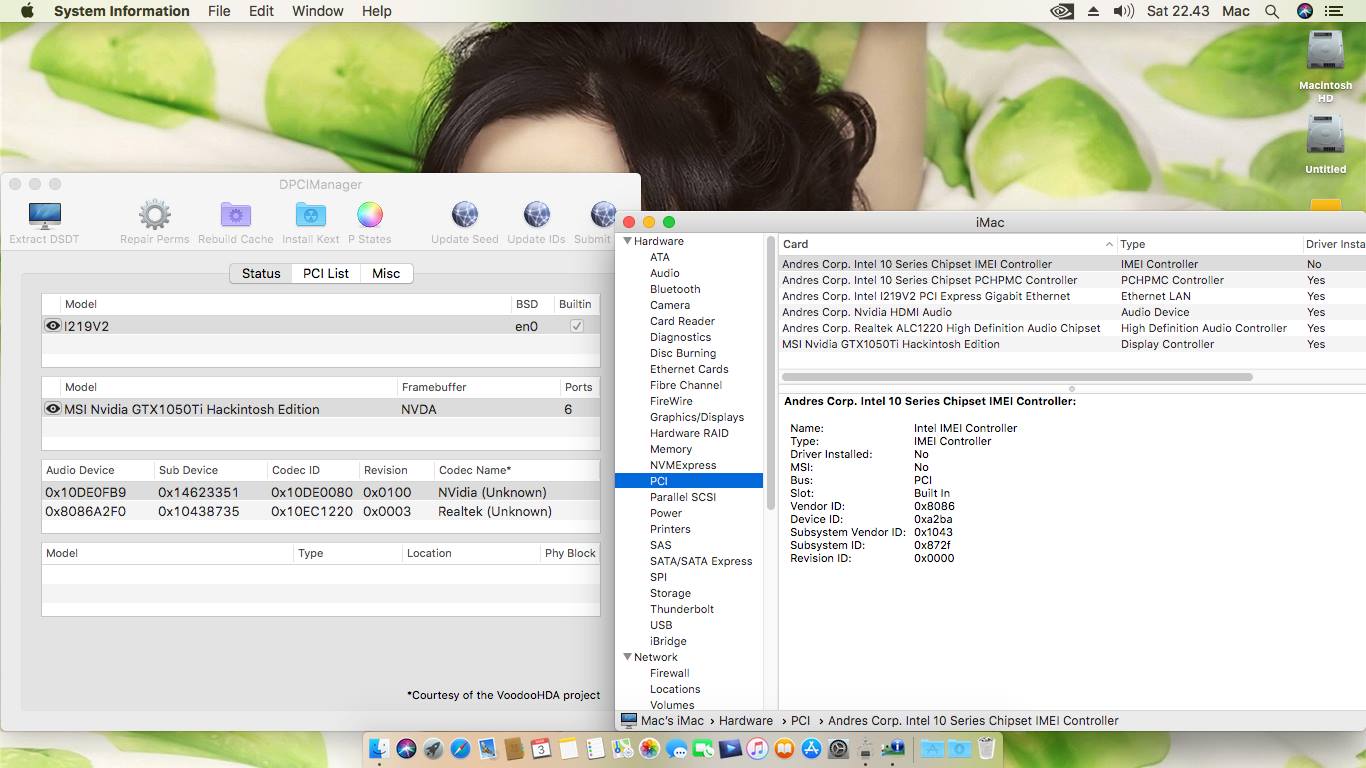Click the Install Kext folder icon
Image resolution: width=1366 pixels, height=768 pixels.
click(311, 216)
